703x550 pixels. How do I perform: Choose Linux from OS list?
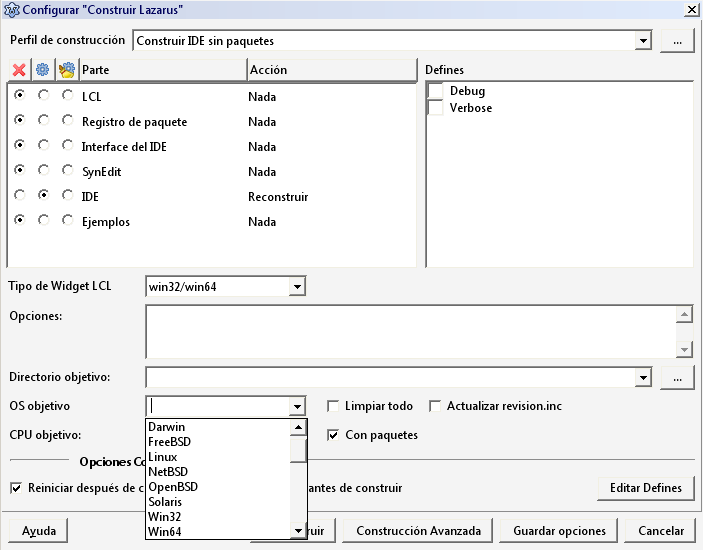(x=218, y=457)
